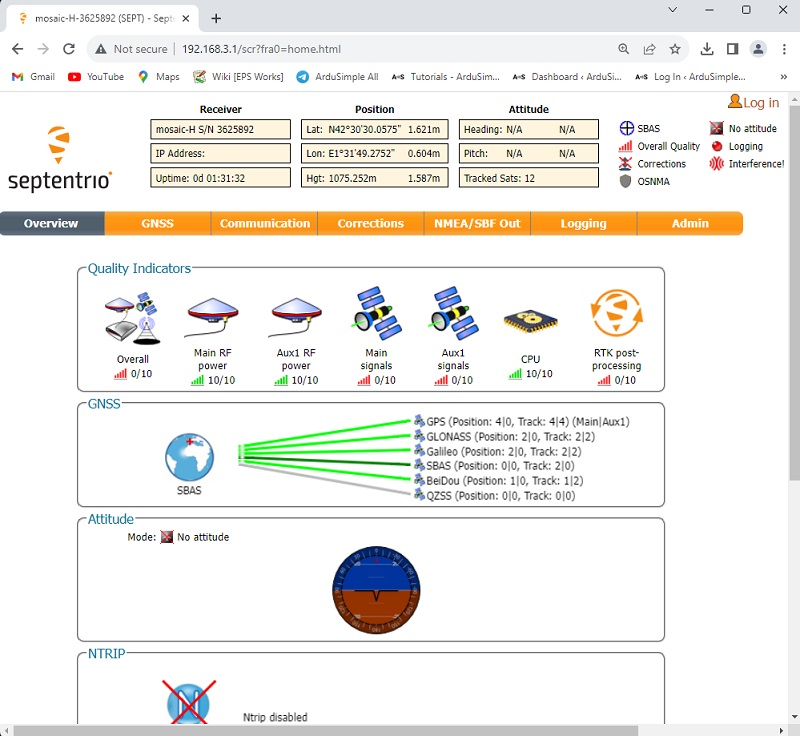800x736 pixels.
Task: Click the RTK post-processing icon
Action: [x=615, y=314]
